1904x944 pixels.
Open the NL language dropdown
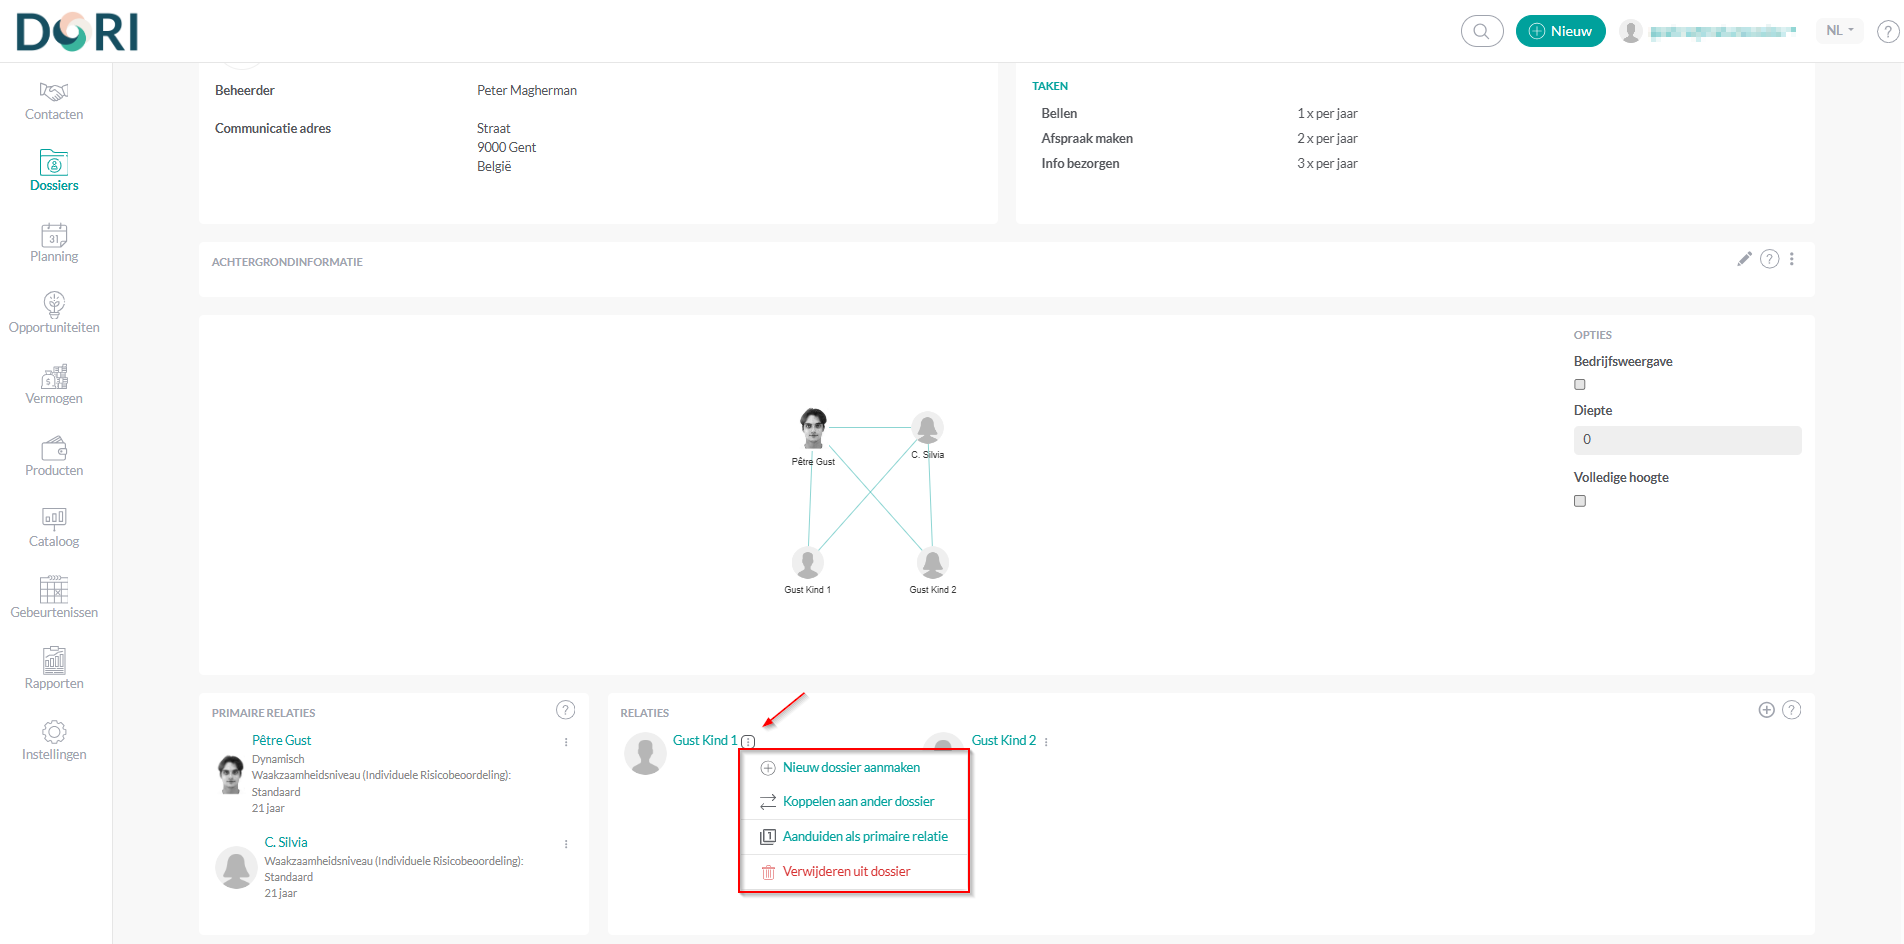click(1839, 31)
